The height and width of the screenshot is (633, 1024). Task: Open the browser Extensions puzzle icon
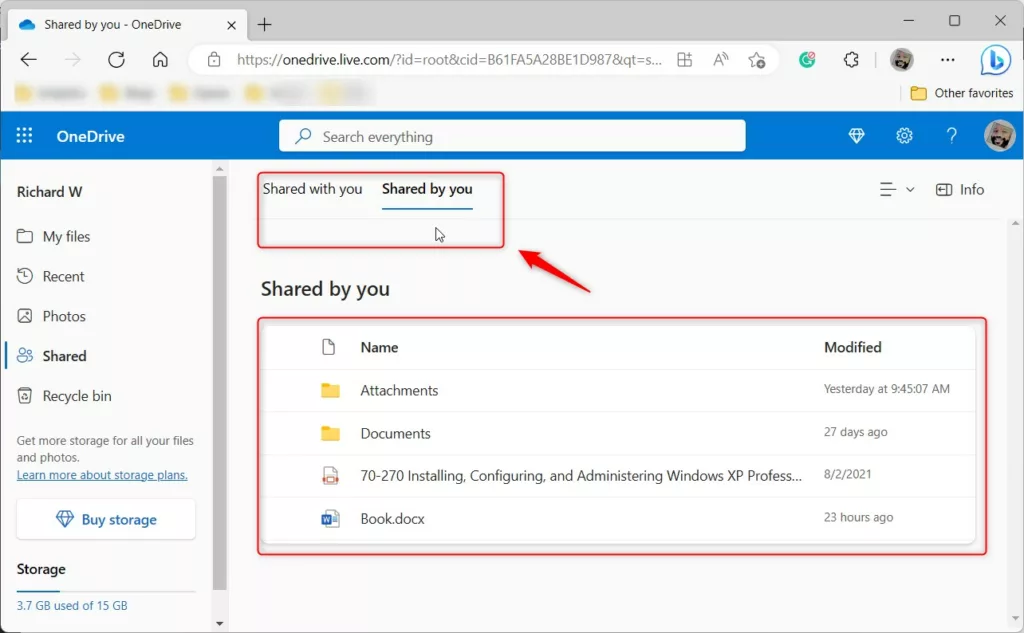click(x=851, y=59)
